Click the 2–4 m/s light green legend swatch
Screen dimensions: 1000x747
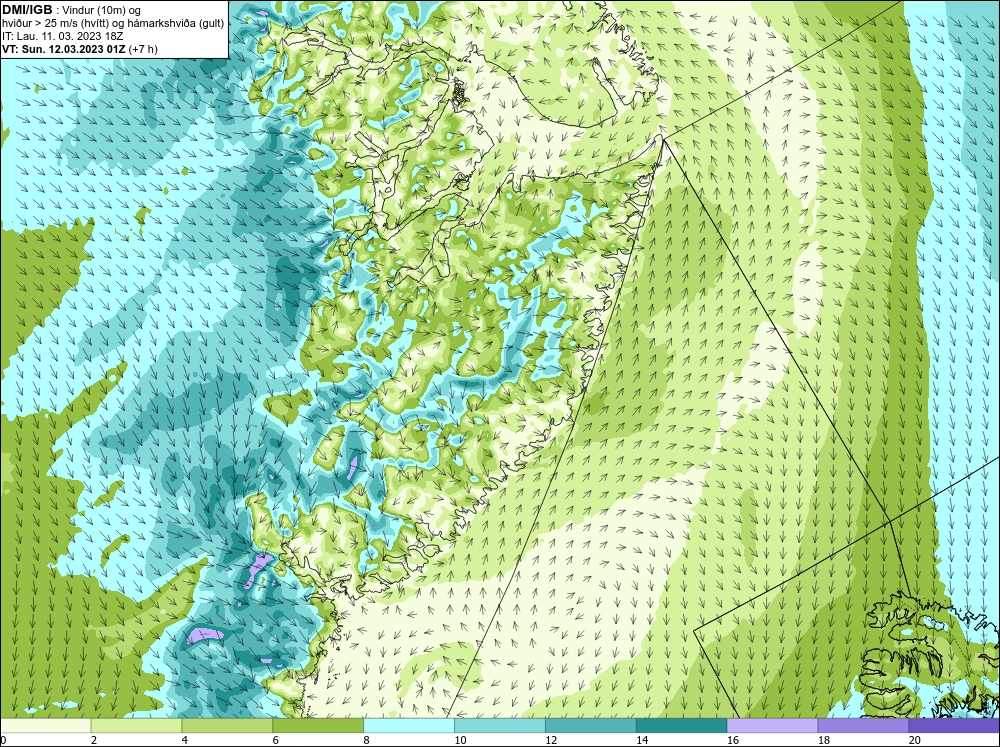tap(136, 726)
